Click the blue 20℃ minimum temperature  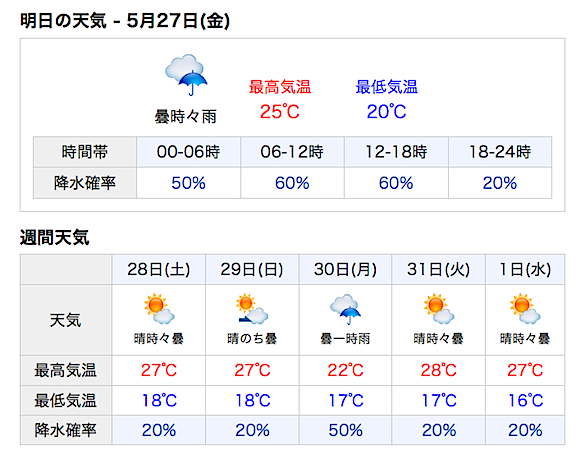(x=386, y=112)
